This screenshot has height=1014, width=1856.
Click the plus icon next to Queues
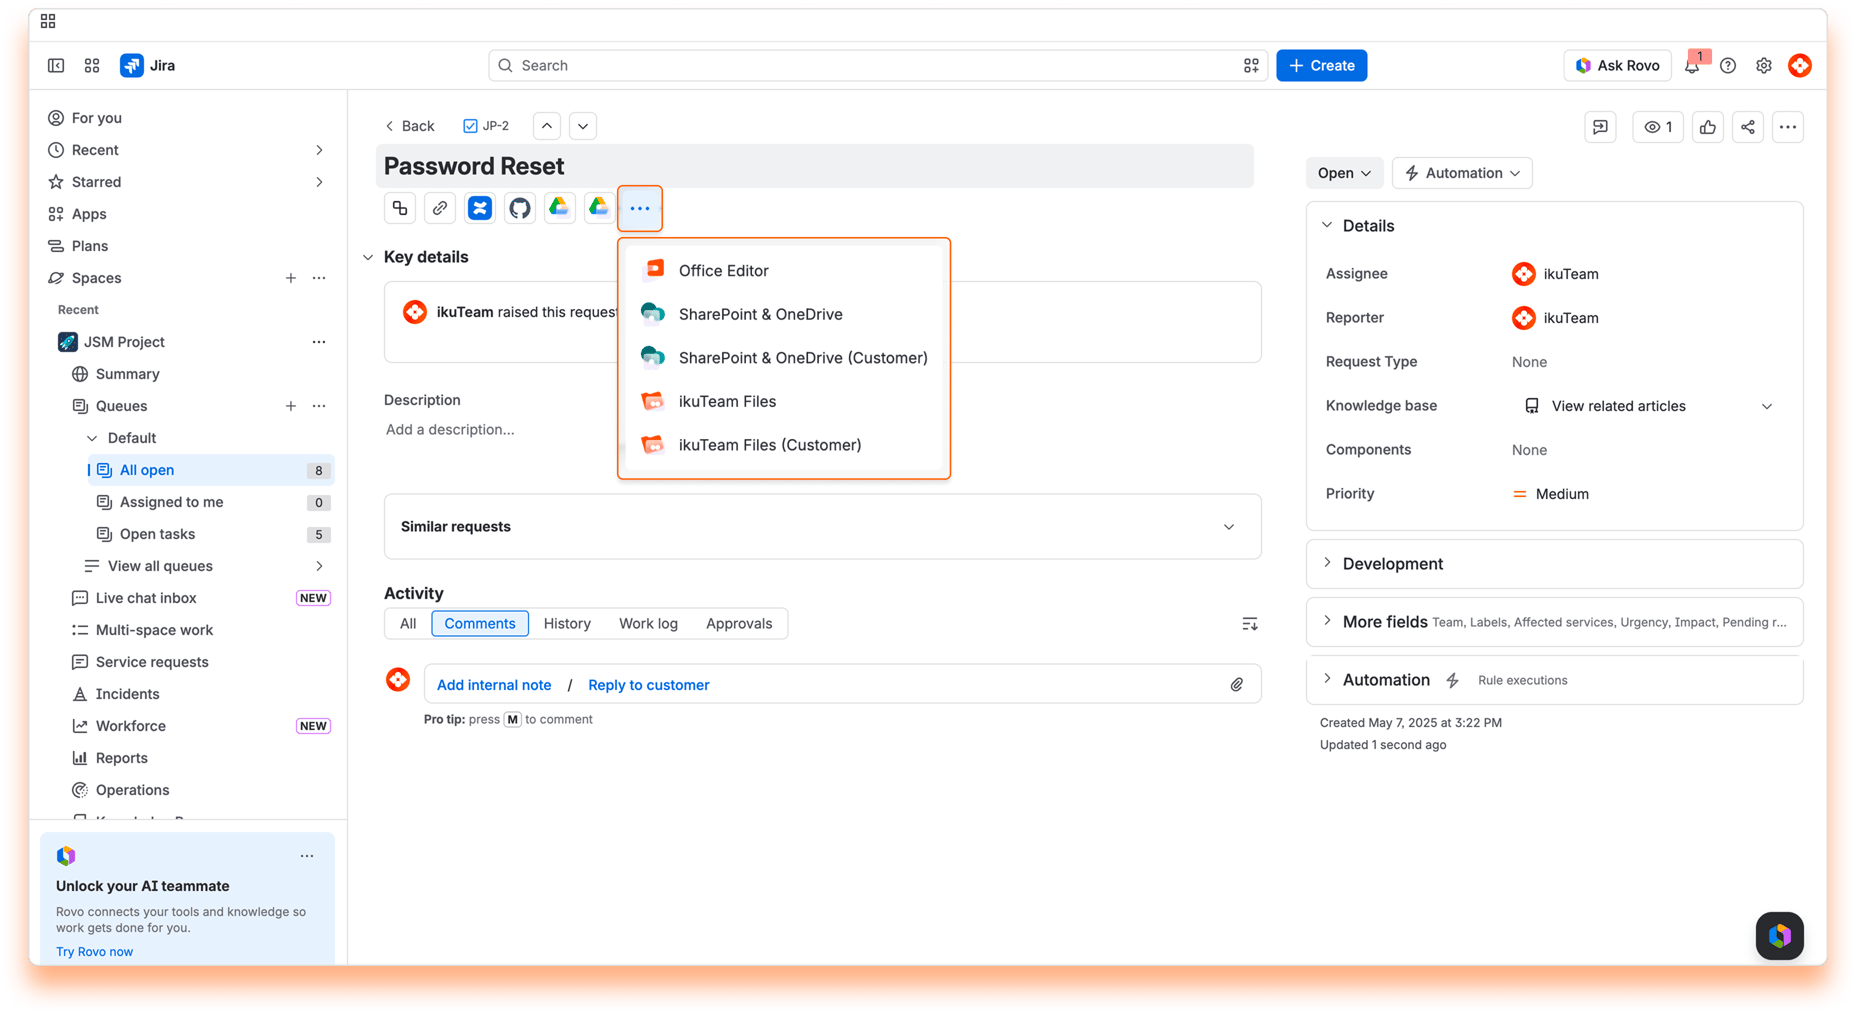pyautogui.click(x=291, y=406)
